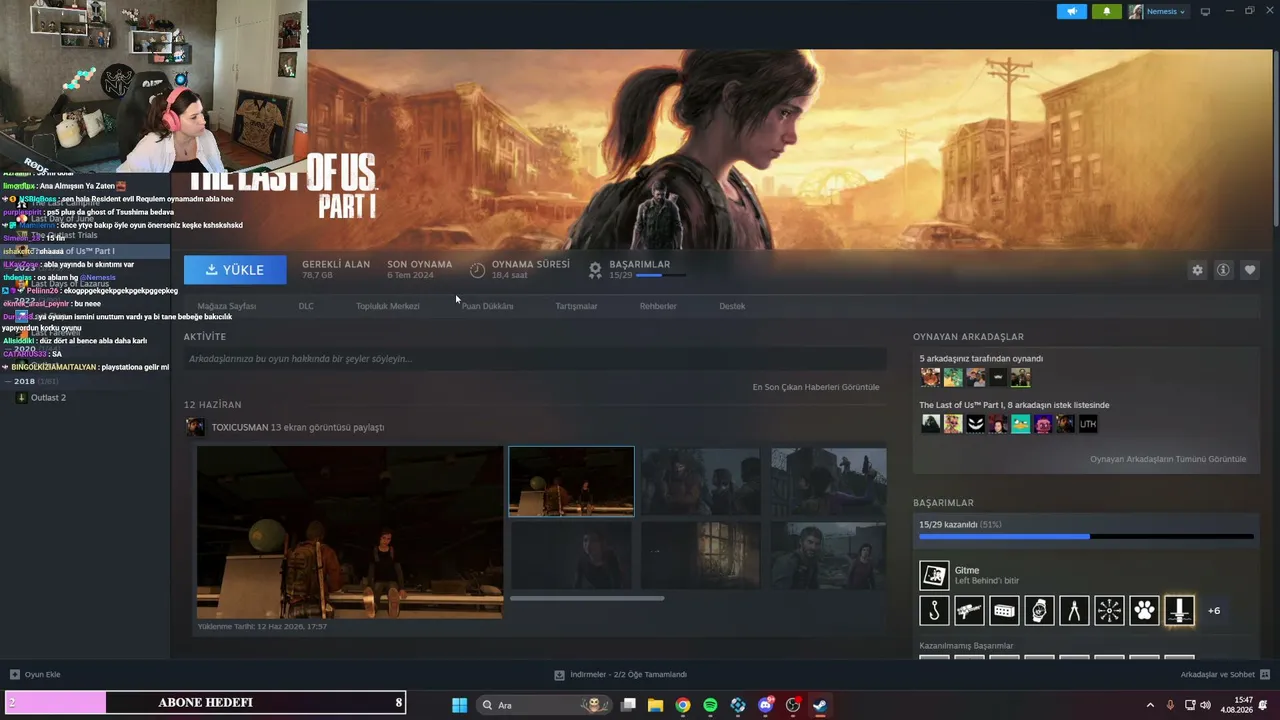Screen dimensions: 1280x720
Task: Select the highlighted sword achievement icon
Action: click(1179, 610)
